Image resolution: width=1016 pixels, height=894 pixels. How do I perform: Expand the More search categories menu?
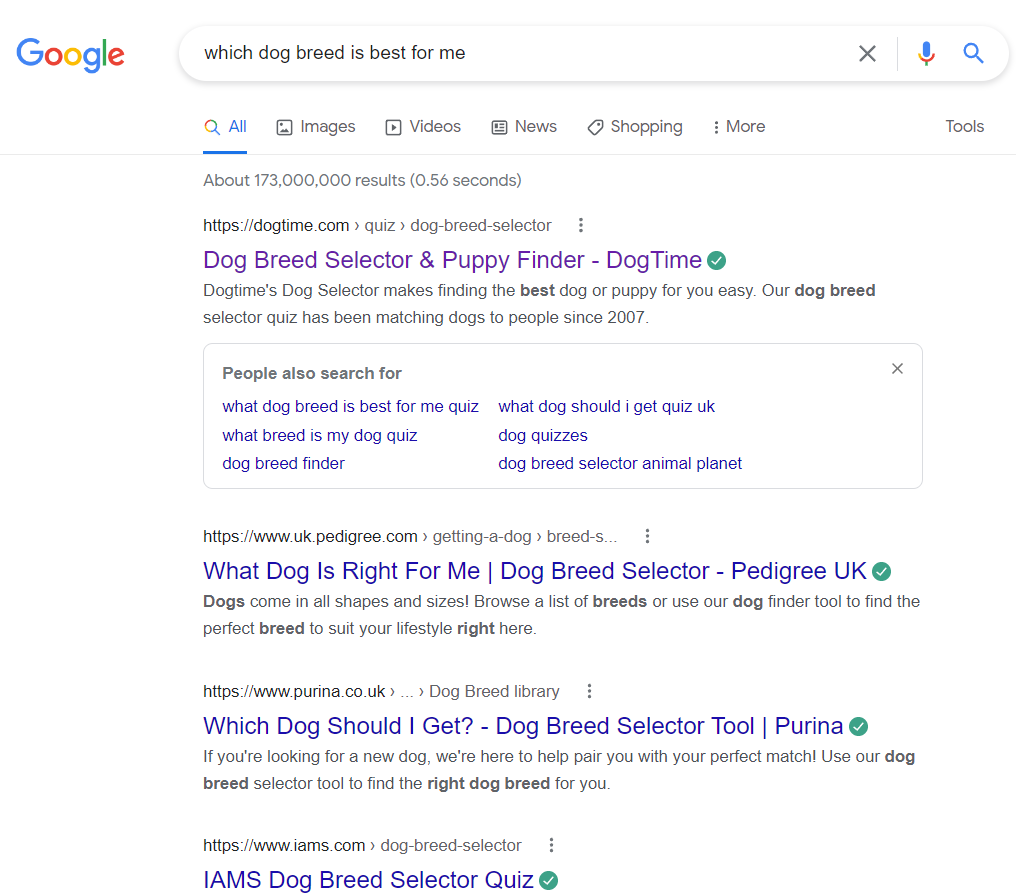(739, 127)
